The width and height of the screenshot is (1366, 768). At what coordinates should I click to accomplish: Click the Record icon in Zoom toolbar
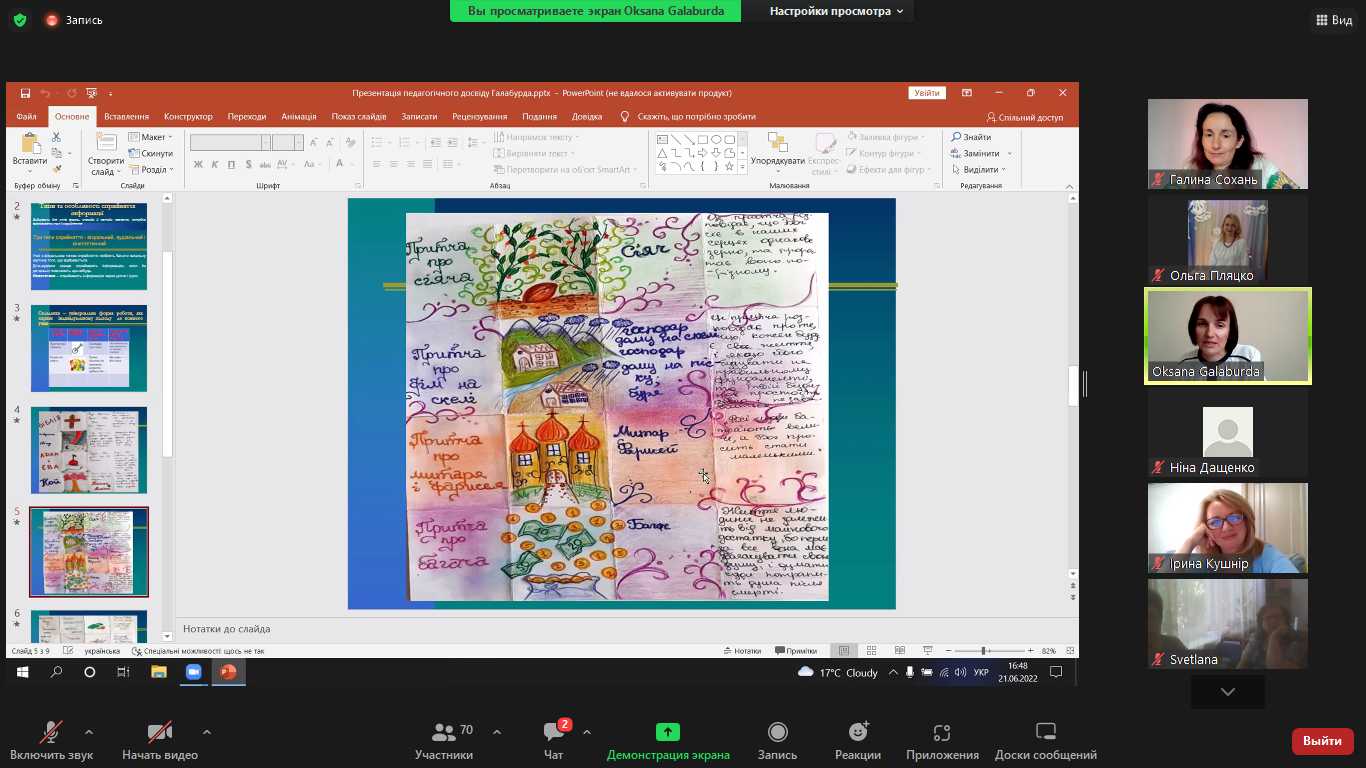coord(777,733)
